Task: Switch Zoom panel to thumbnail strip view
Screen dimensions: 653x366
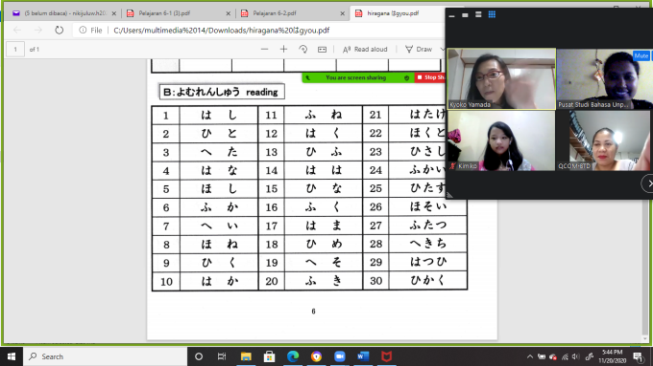Action: [479, 15]
